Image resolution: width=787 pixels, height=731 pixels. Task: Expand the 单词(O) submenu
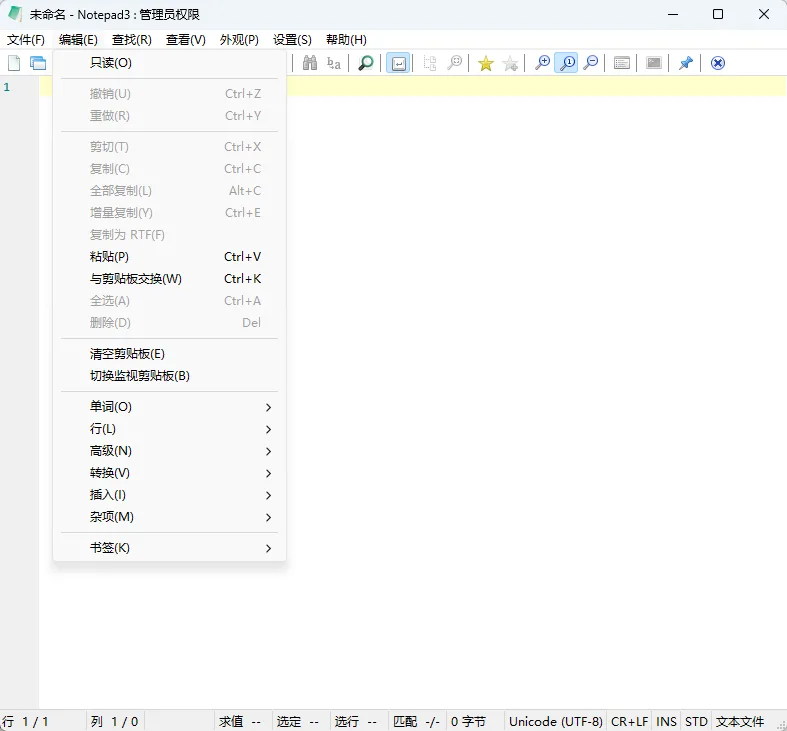170,407
